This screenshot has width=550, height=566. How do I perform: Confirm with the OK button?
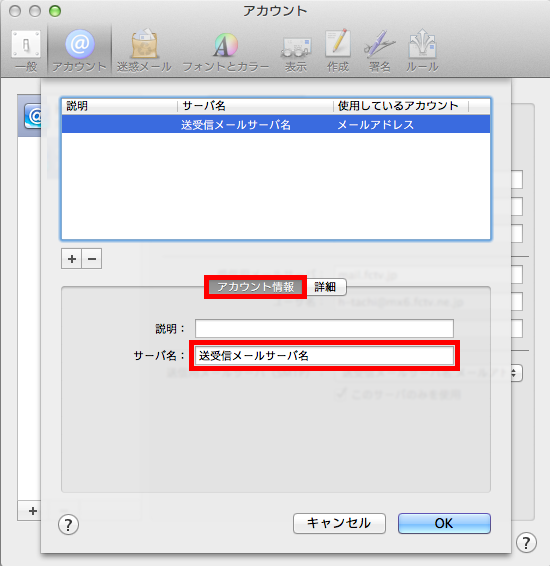[x=444, y=523]
